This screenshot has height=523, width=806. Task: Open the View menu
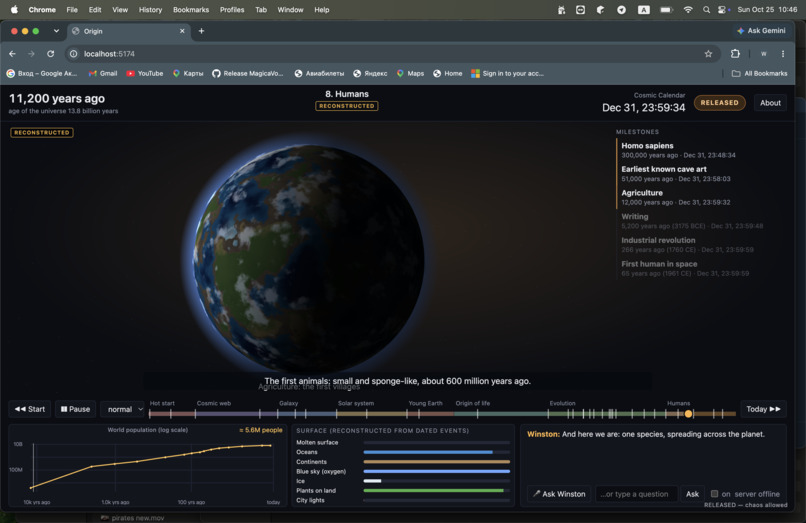(x=120, y=9)
